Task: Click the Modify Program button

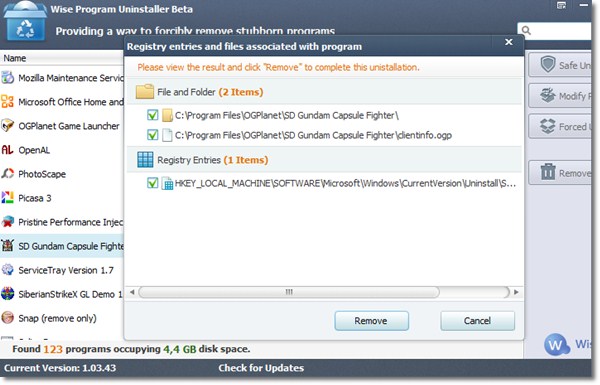Action: pos(560,96)
